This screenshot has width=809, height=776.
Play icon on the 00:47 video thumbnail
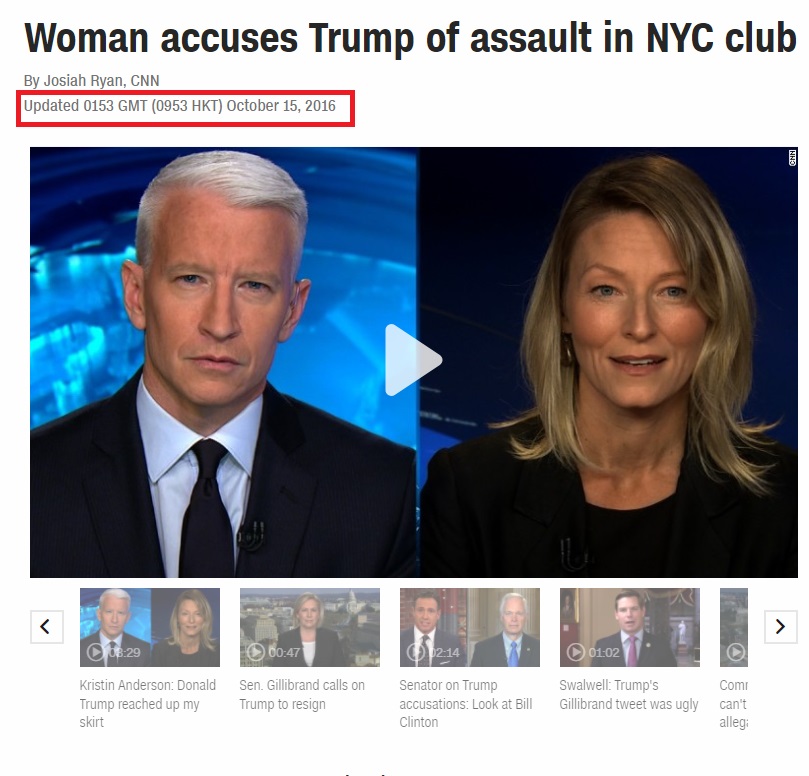pos(255,652)
